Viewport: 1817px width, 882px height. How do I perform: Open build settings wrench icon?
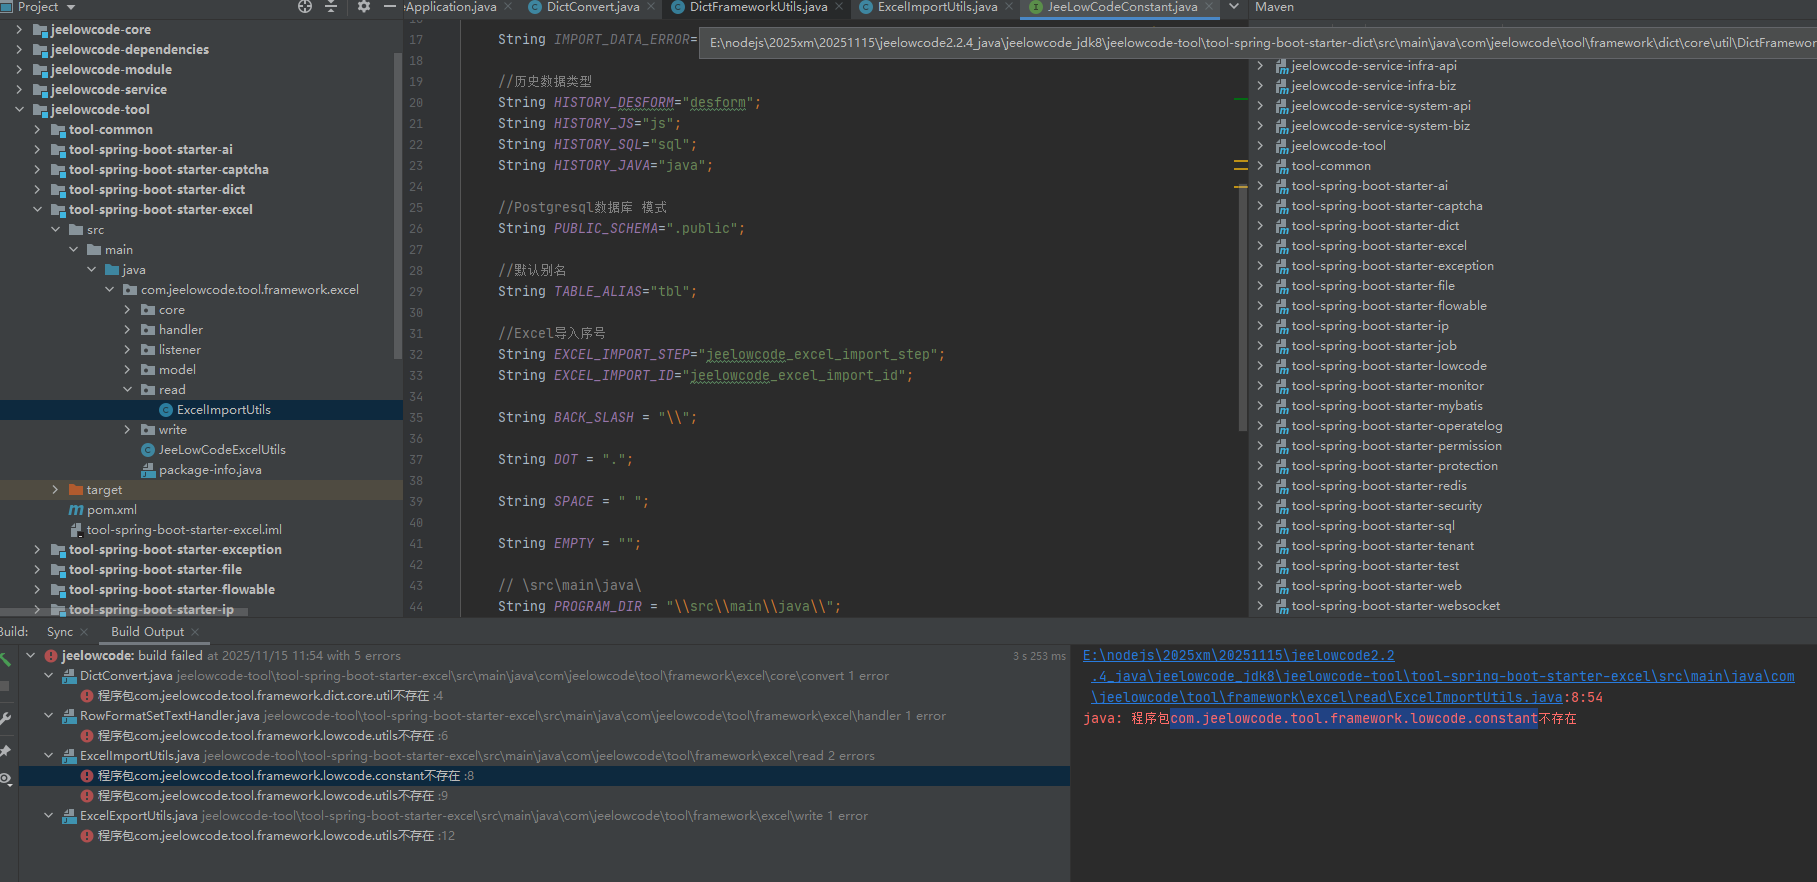[x=5, y=718]
